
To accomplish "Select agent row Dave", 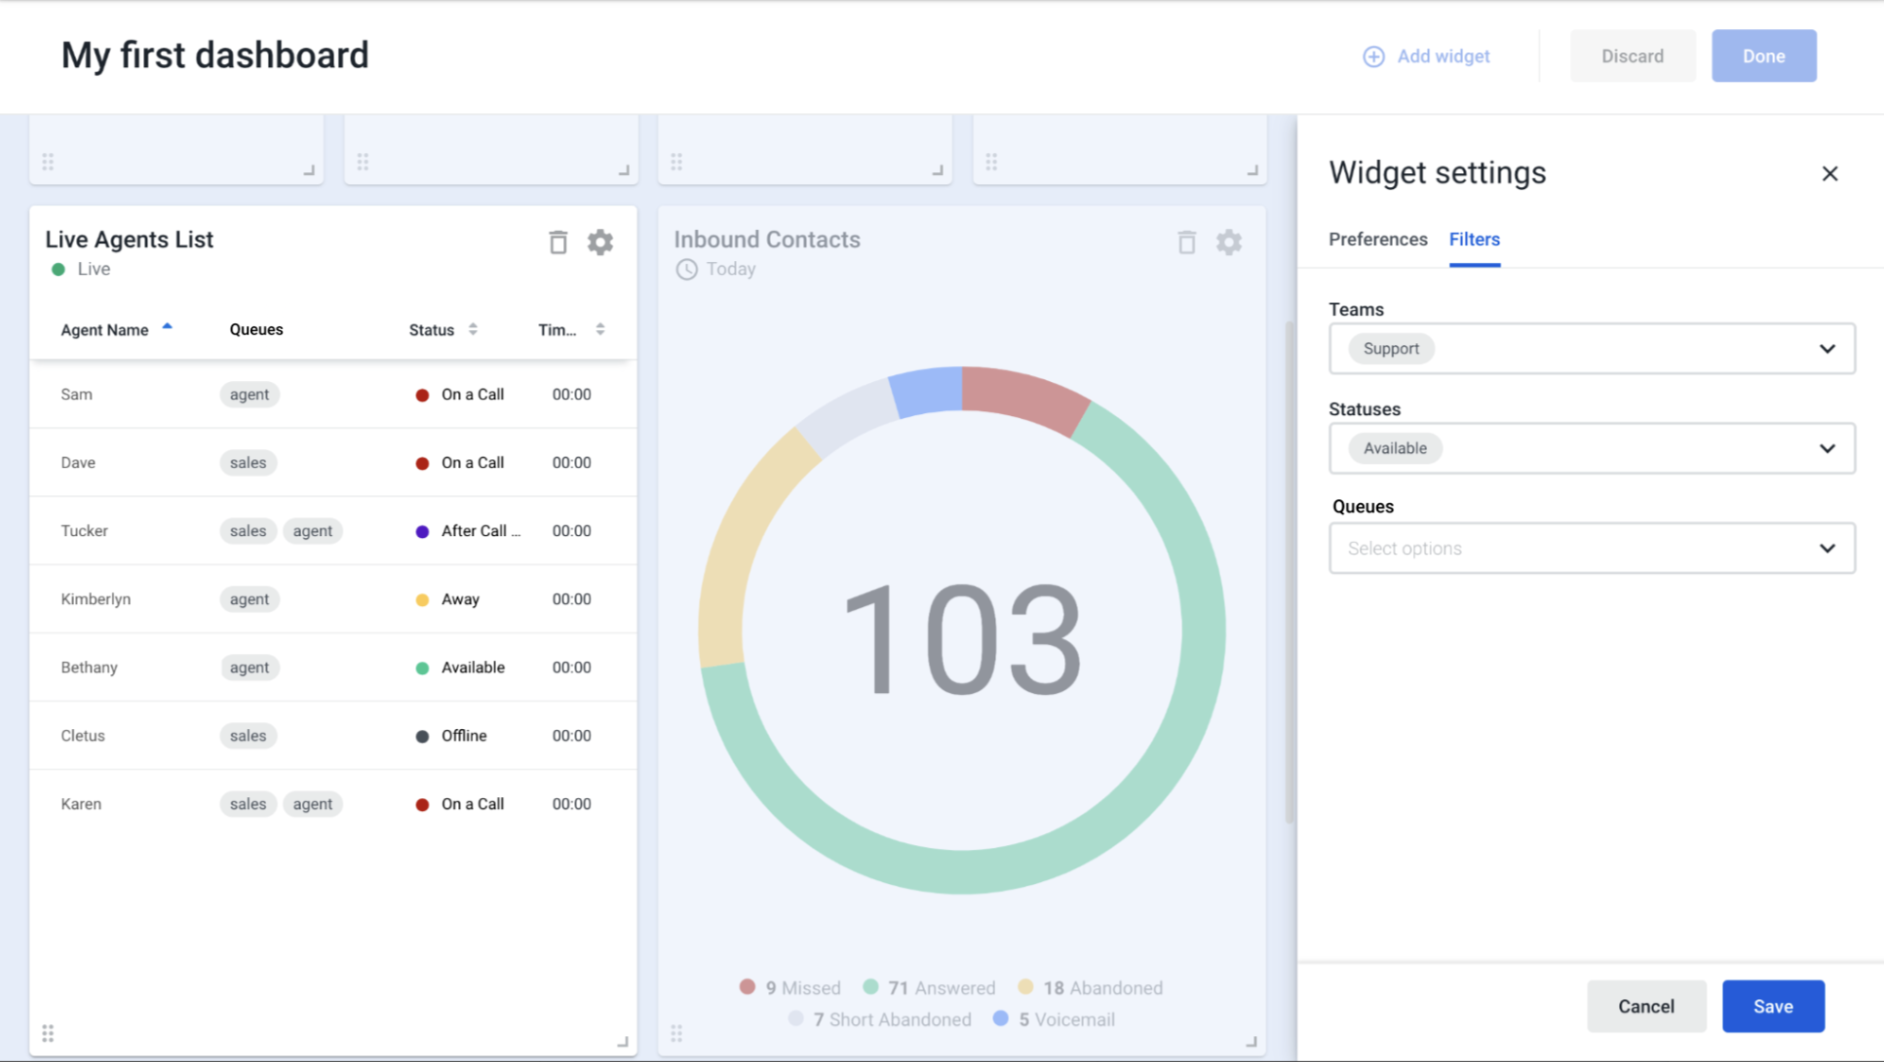I will [x=333, y=463].
